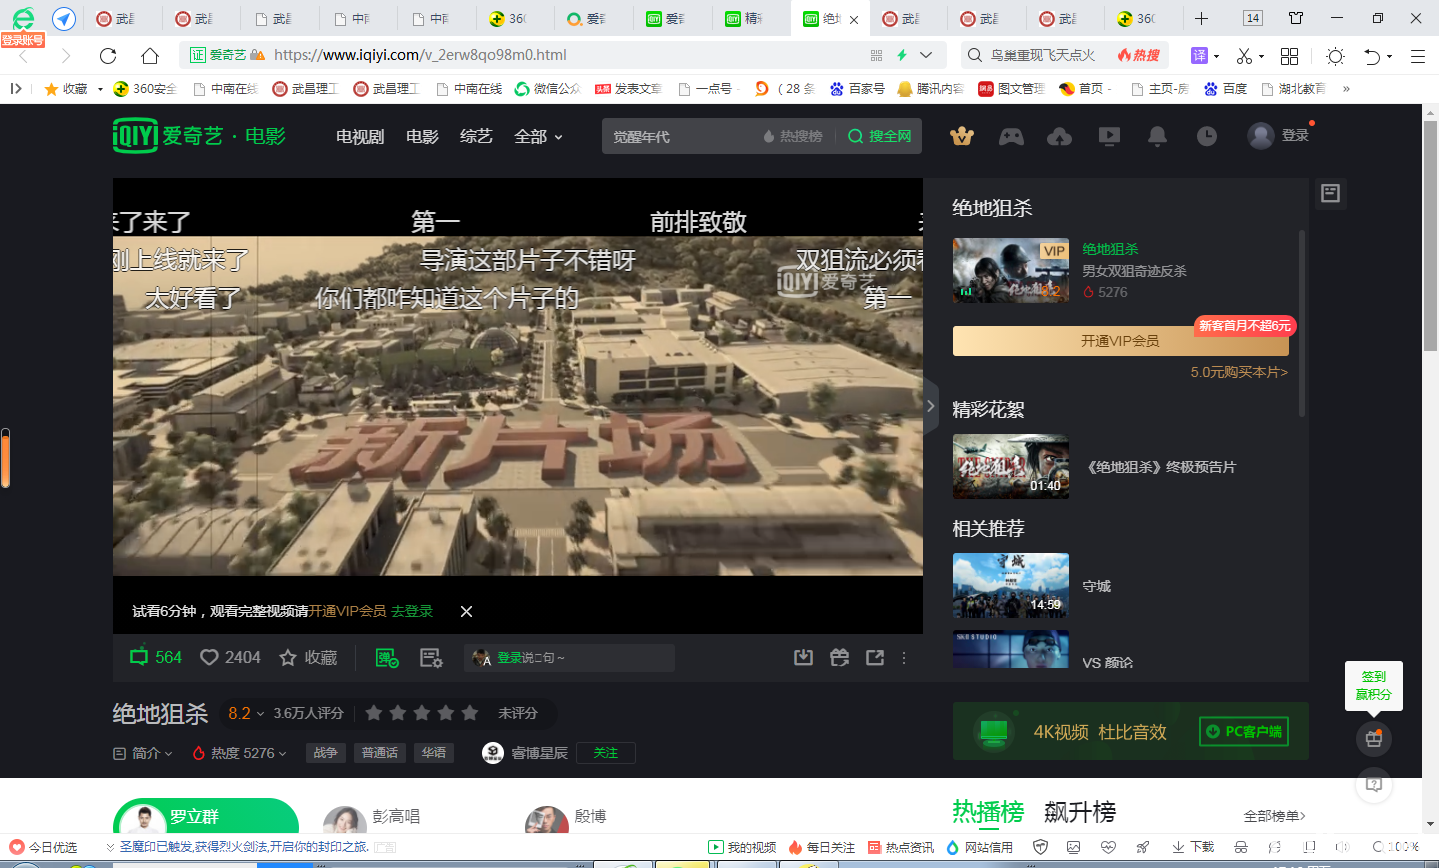
Task: Click the 去登录 link in player
Action: (412, 611)
